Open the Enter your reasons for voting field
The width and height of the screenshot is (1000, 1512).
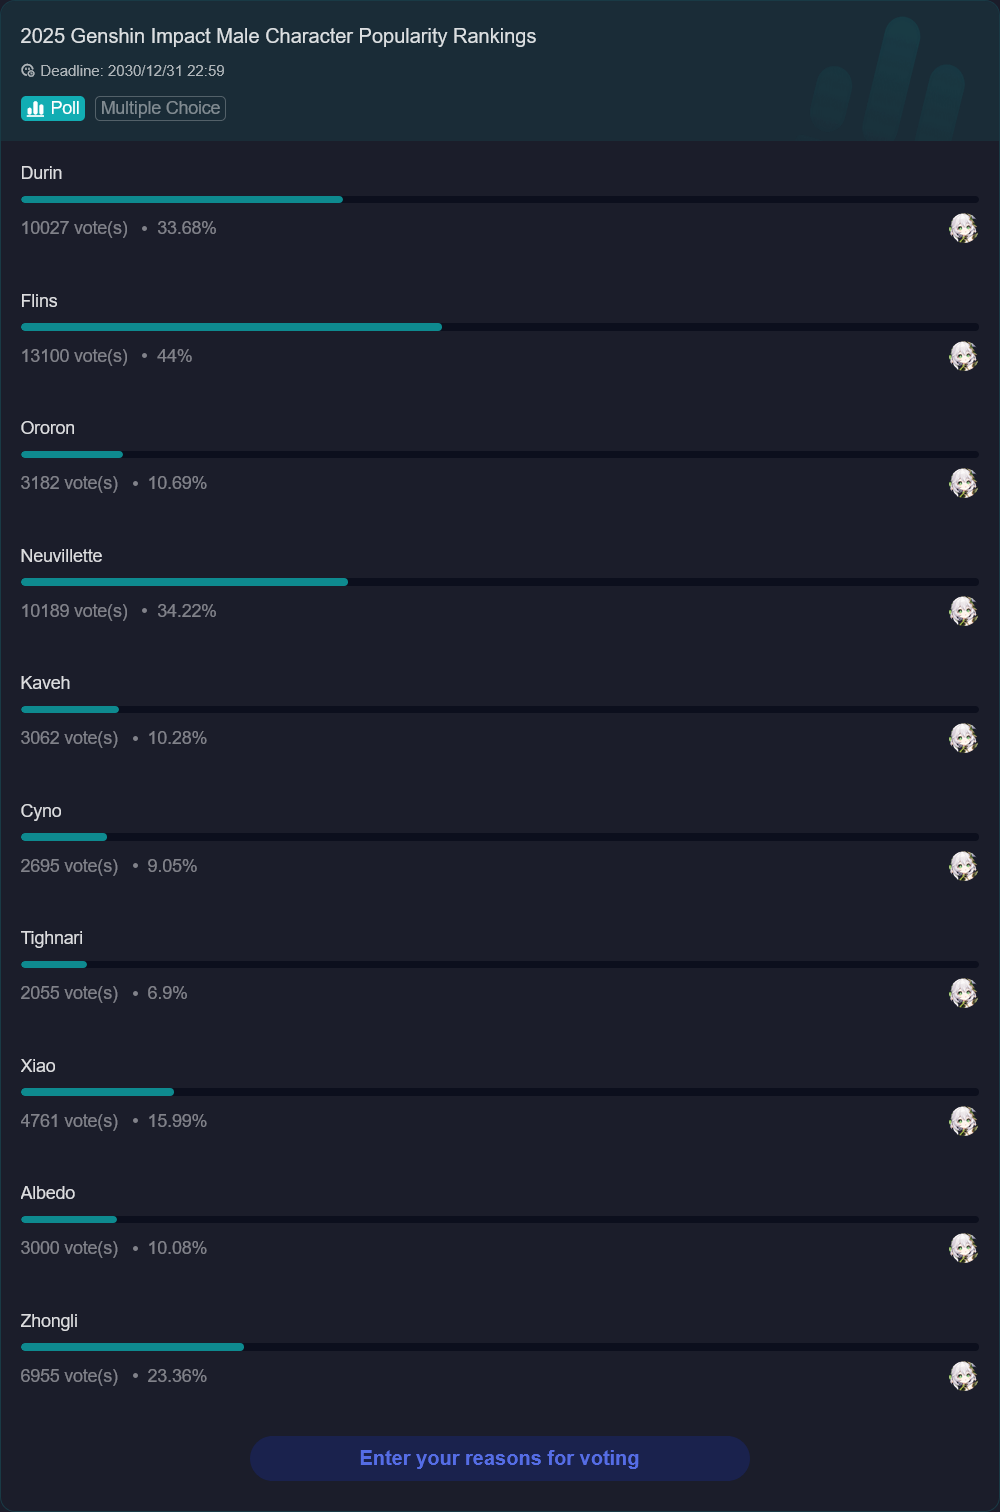tap(500, 1458)
